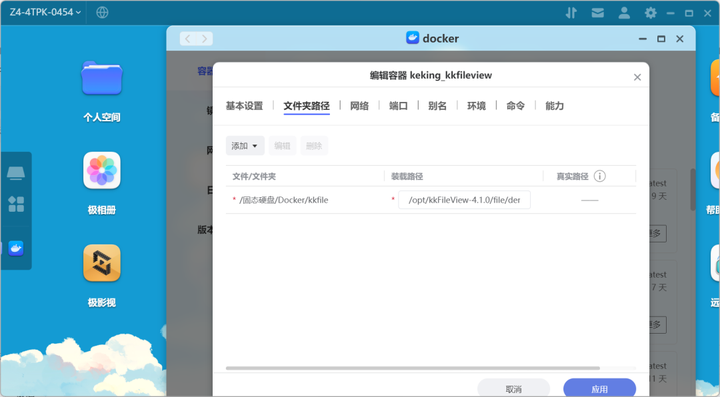The width and height of the screenshot is (720, 397).
Task: Click the info icon beside 真实路径
Action: point(600,176)
